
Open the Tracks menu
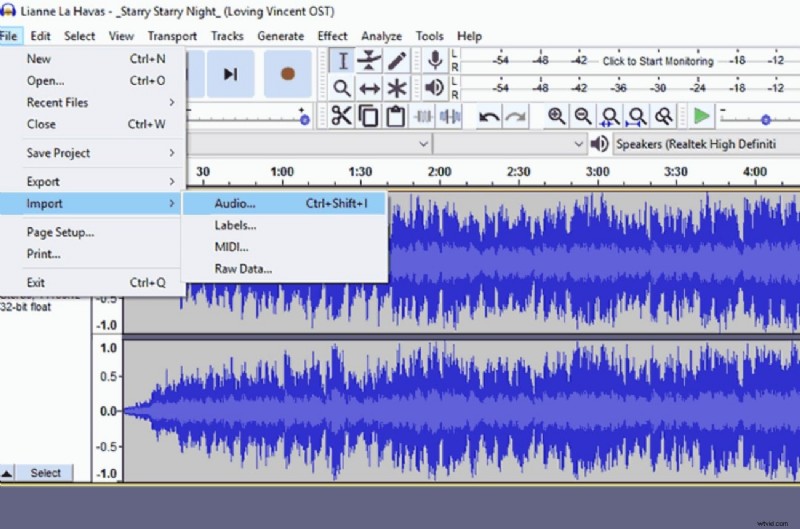click(227, 36)
